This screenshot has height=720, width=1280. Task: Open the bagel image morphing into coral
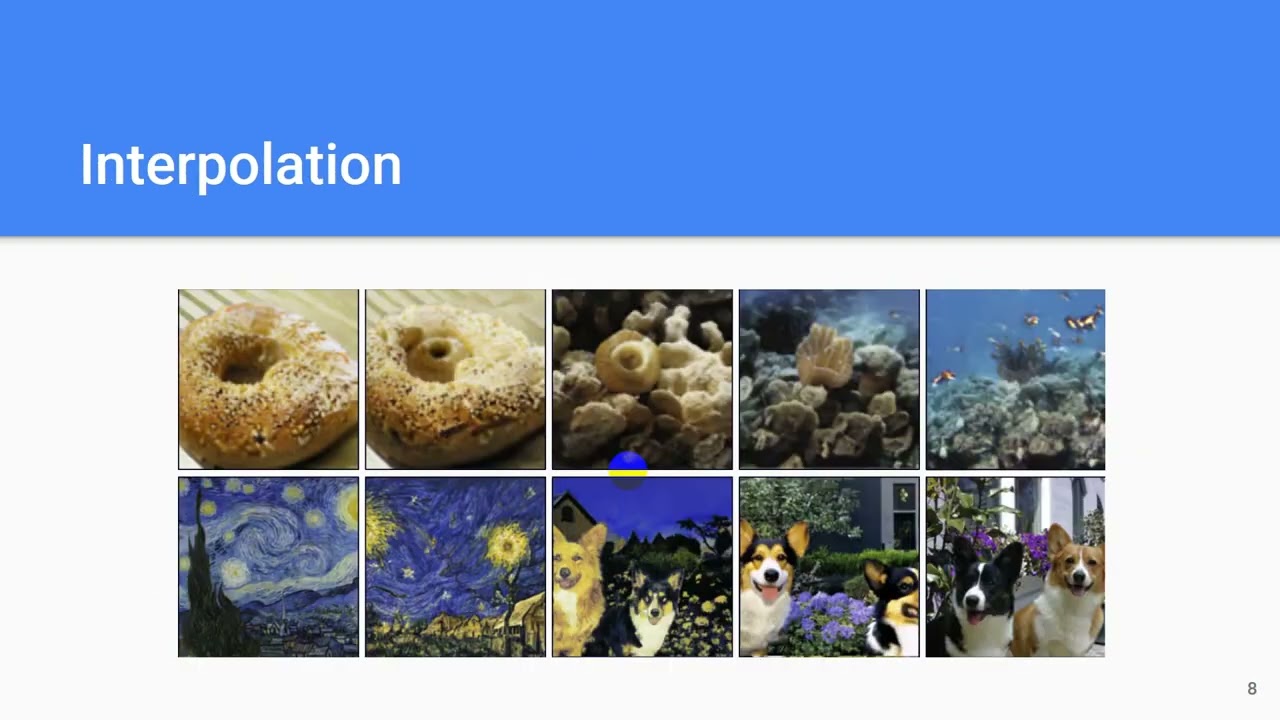(455, 379)
